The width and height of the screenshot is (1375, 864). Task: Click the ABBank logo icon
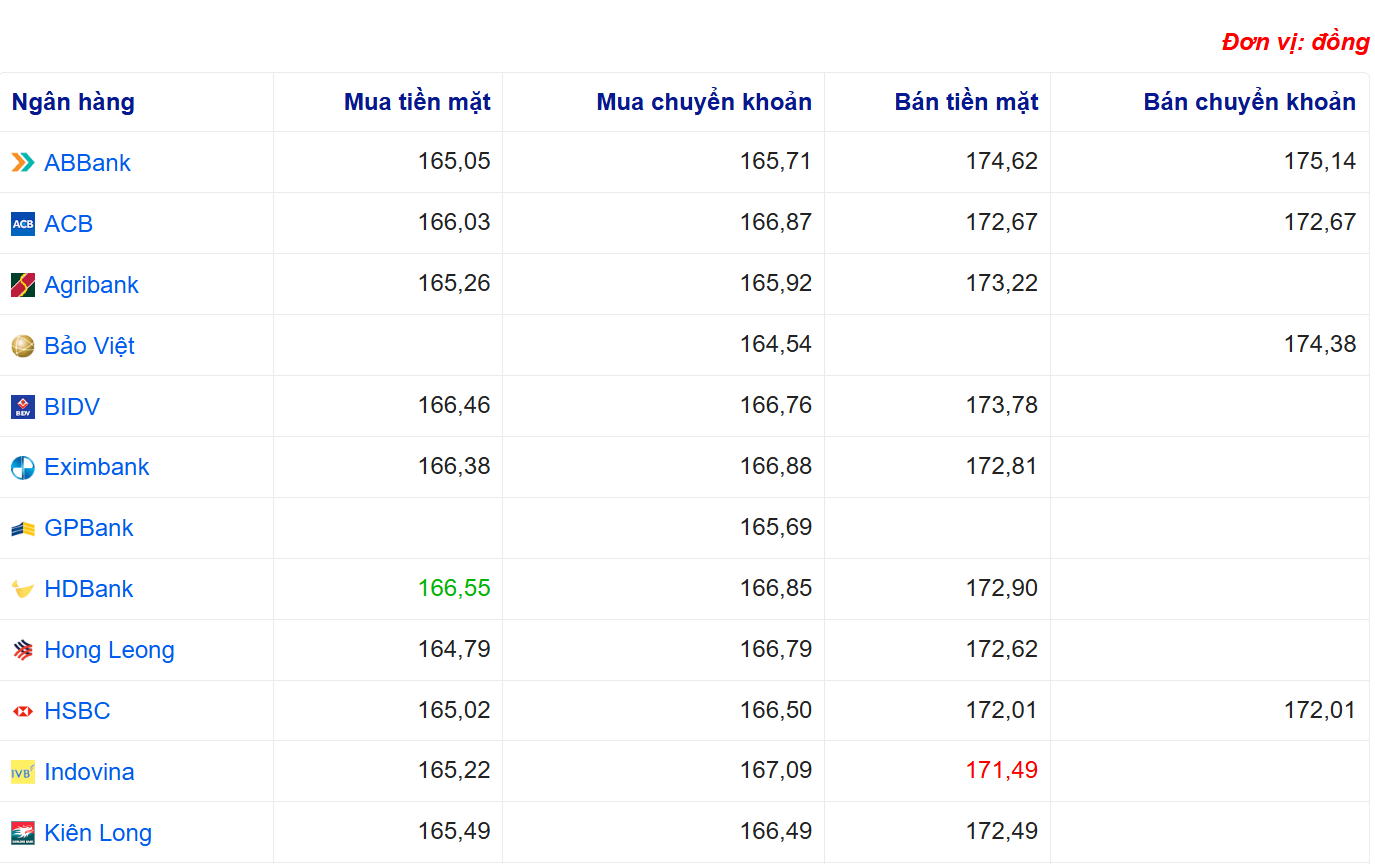point(23,163)
